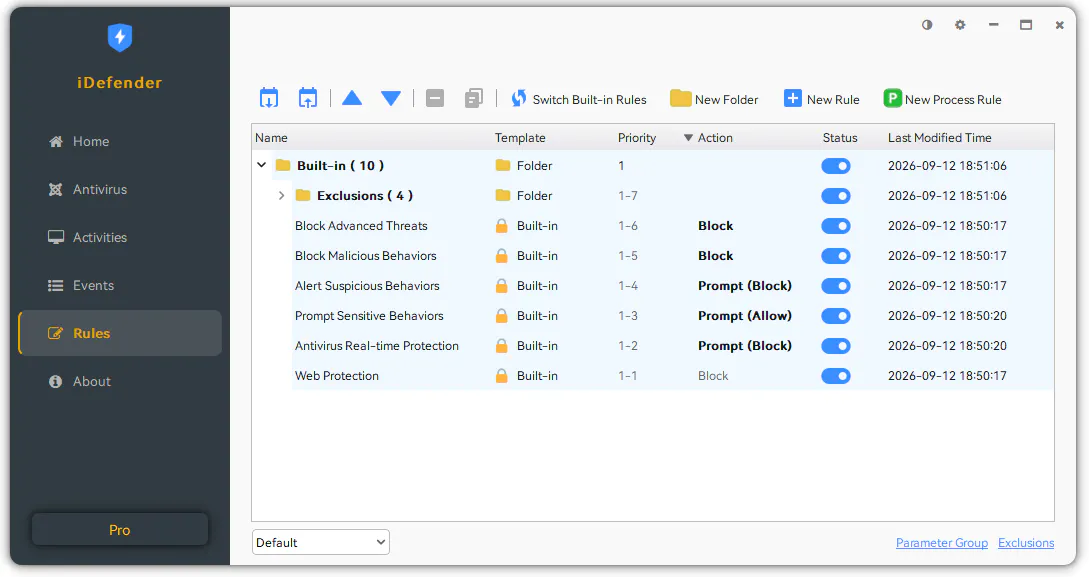Click the Pro button in sidebar

119,530
